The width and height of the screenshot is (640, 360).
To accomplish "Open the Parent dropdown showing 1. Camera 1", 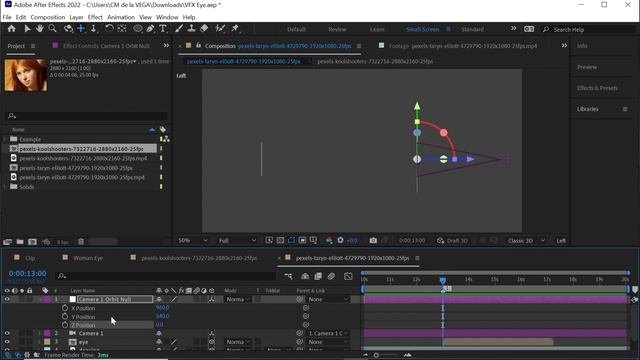I will (x=329, y=333).
